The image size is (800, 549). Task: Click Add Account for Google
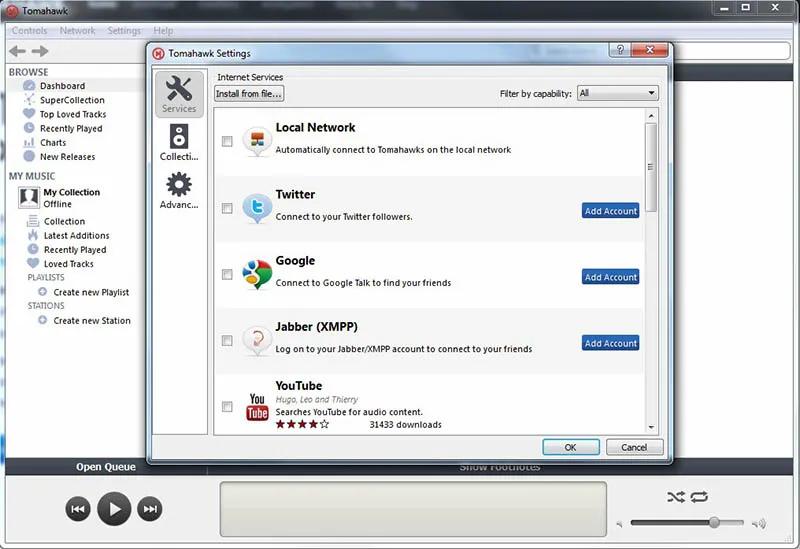(610, 277)
